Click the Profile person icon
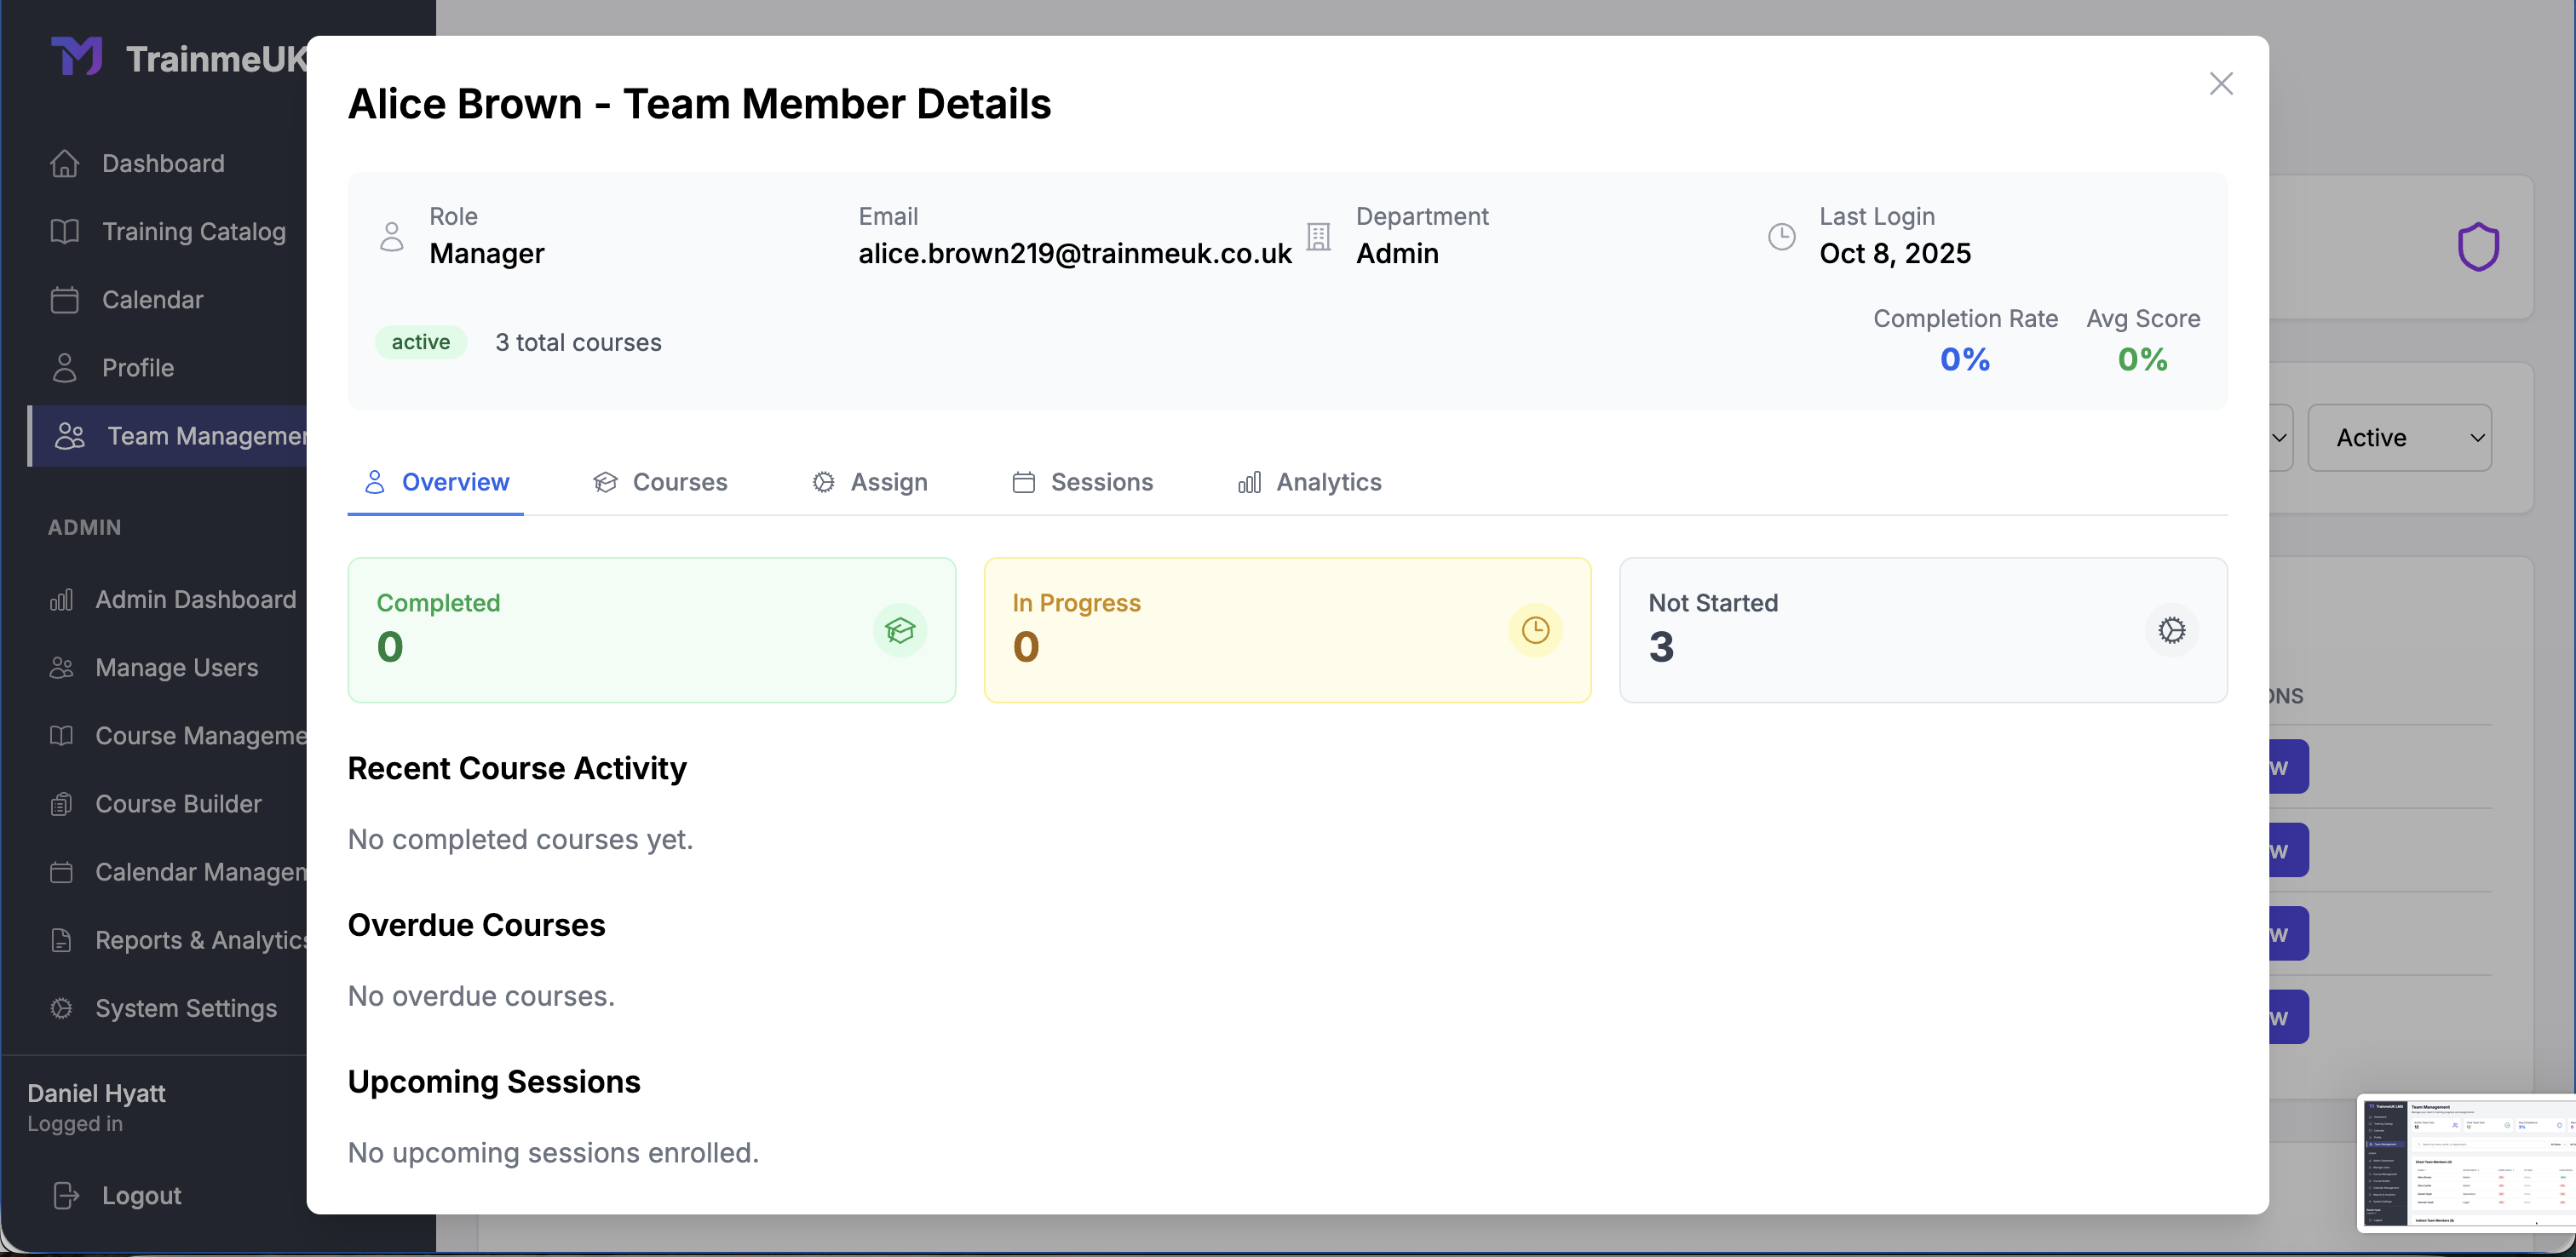 coord(65,367)
